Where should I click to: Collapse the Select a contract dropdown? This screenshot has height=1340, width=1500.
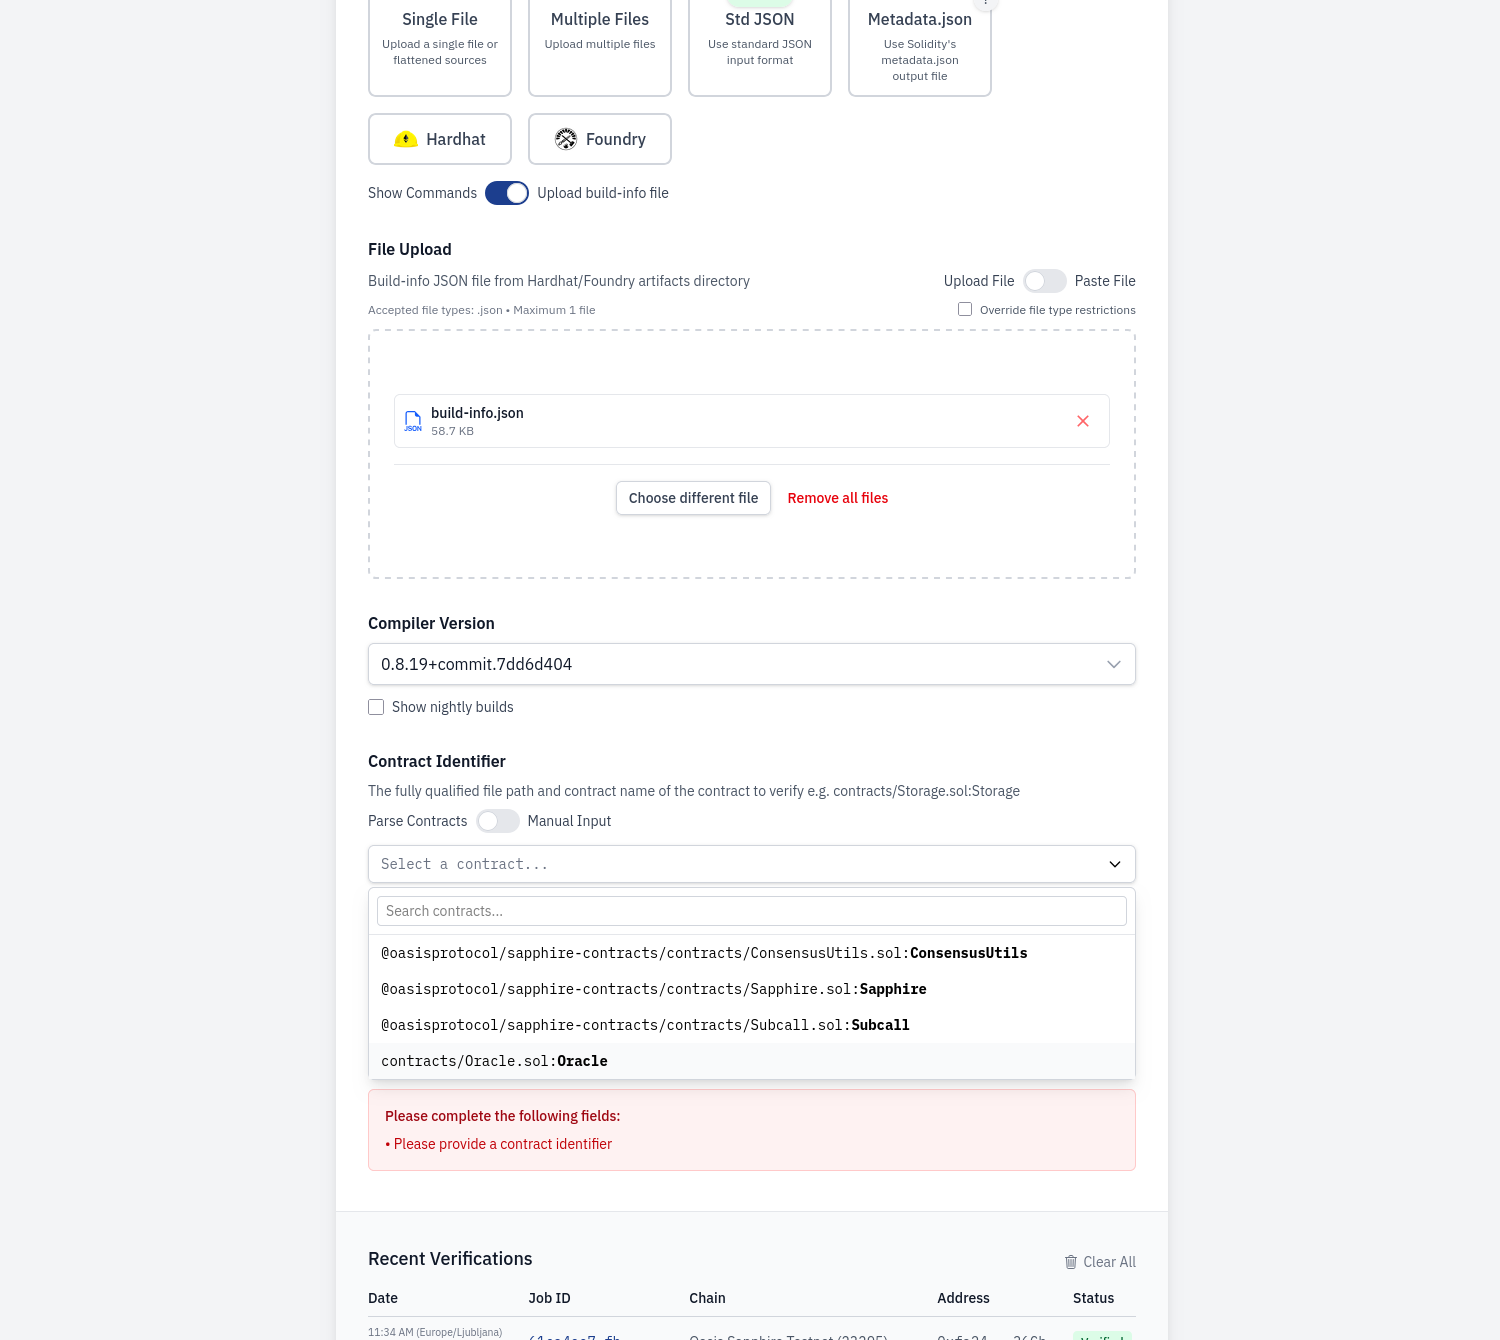click(x=1113, y=864)
